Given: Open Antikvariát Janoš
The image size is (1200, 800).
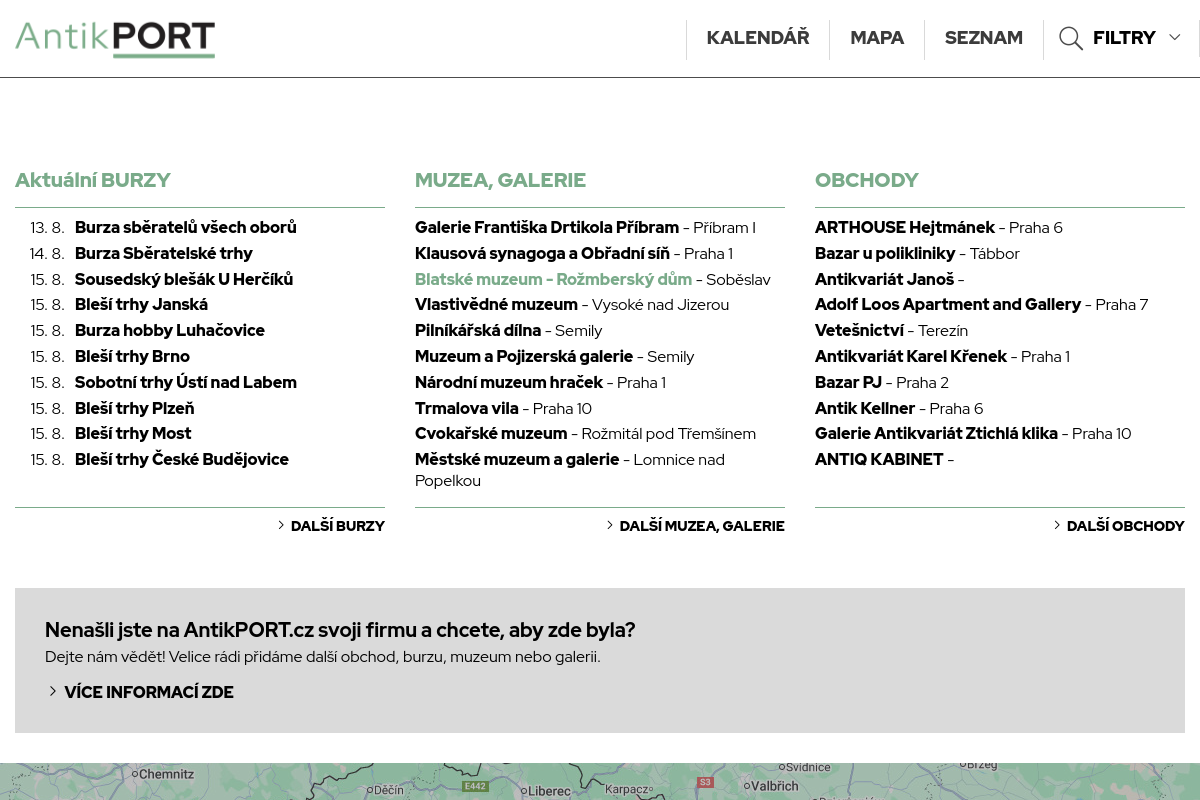Looking at the screenshot, I should pos(885,279).
